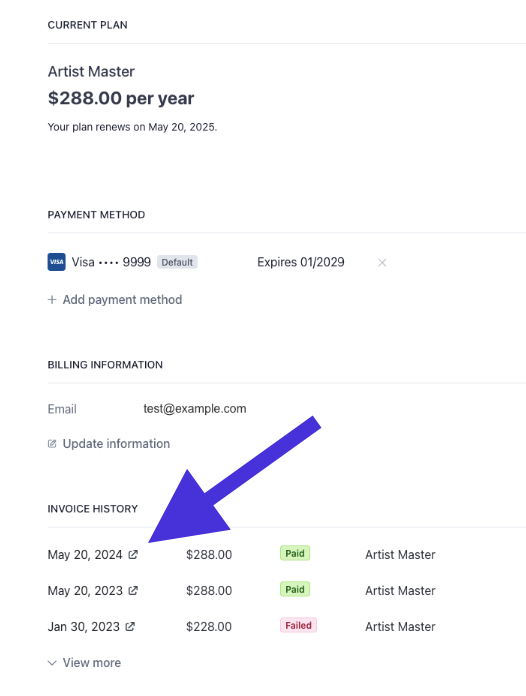Screen dimensions: 526x696
Task: Click the View more link
Action: point(92,663)
